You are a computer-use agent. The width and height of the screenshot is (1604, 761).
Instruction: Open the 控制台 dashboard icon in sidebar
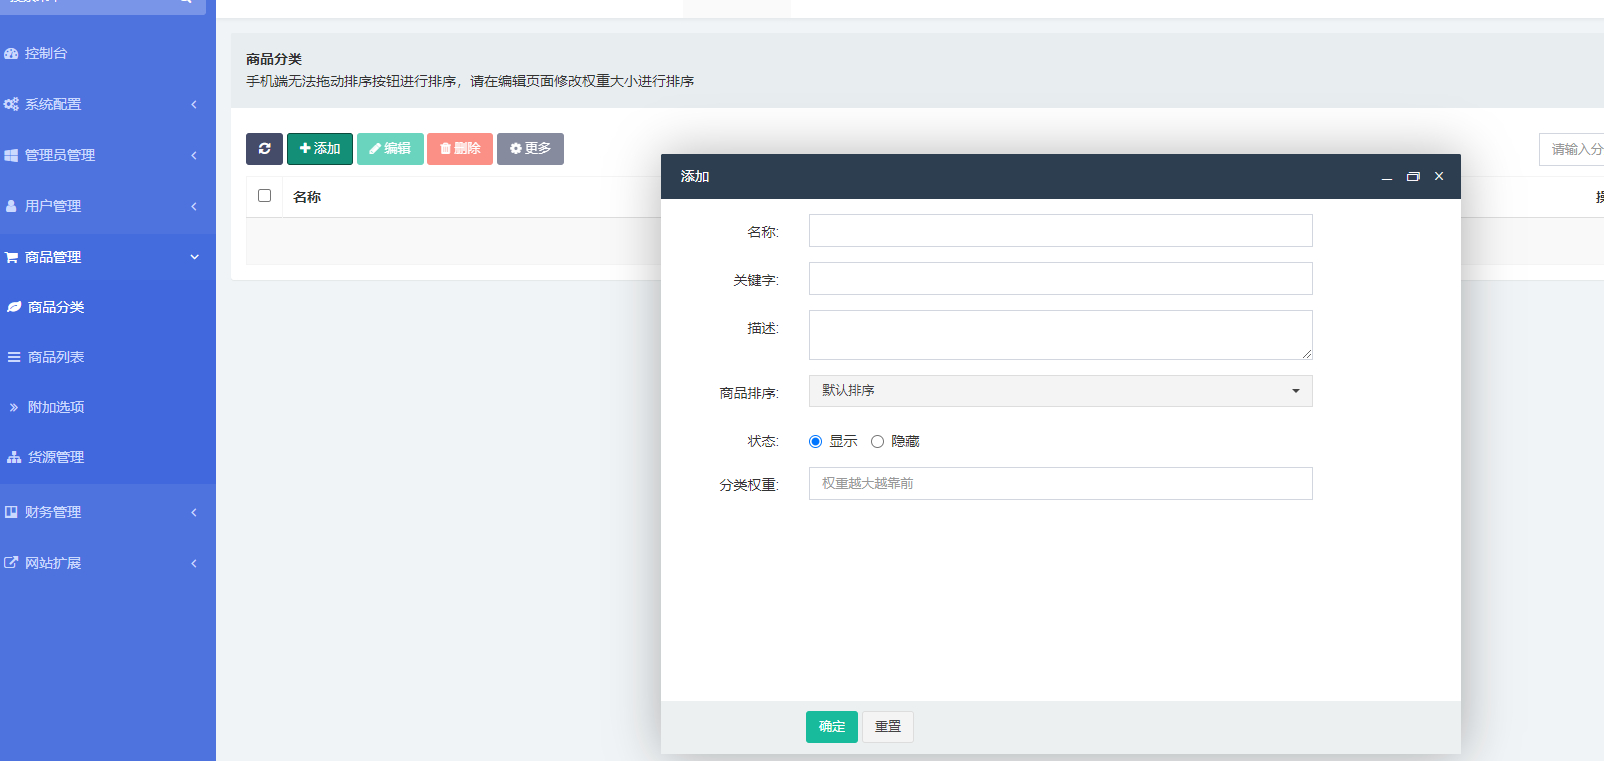[x=11, y=54]
